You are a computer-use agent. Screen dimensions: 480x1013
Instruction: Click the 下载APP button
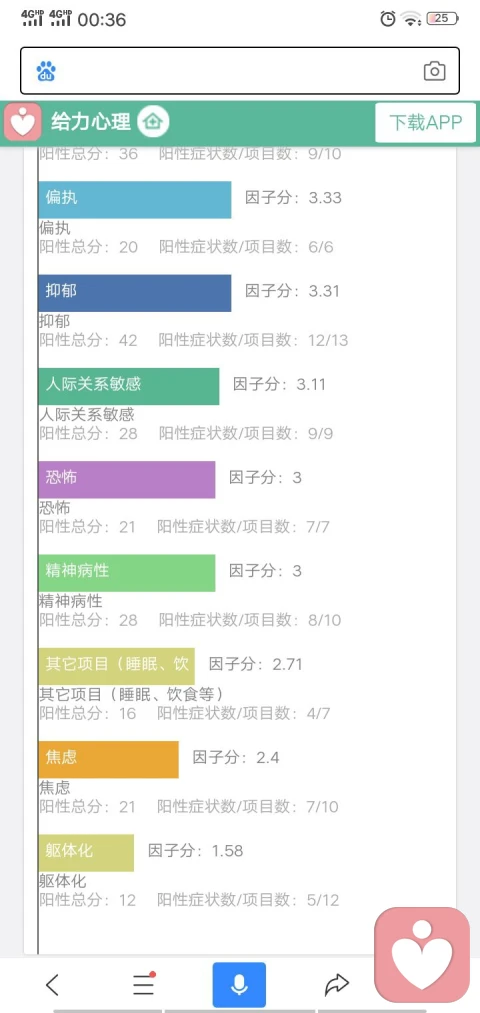tap(426, 122)
